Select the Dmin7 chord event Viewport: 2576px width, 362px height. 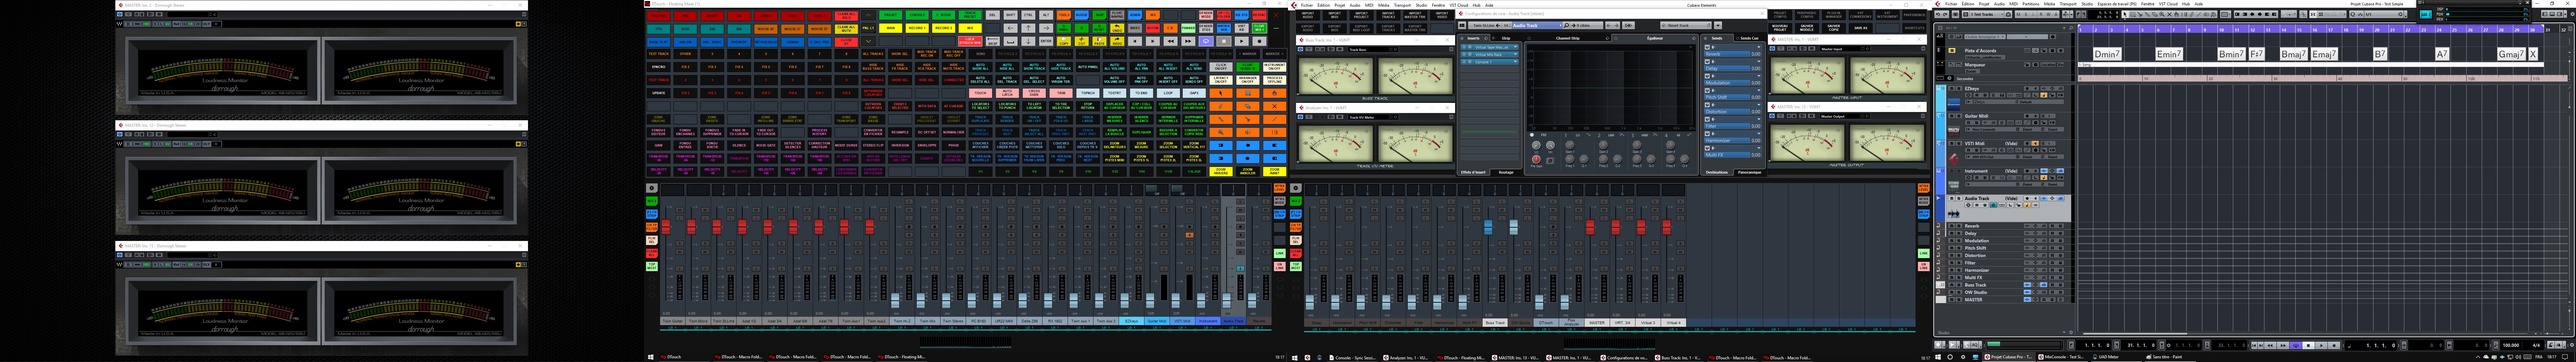[2107, 54]
